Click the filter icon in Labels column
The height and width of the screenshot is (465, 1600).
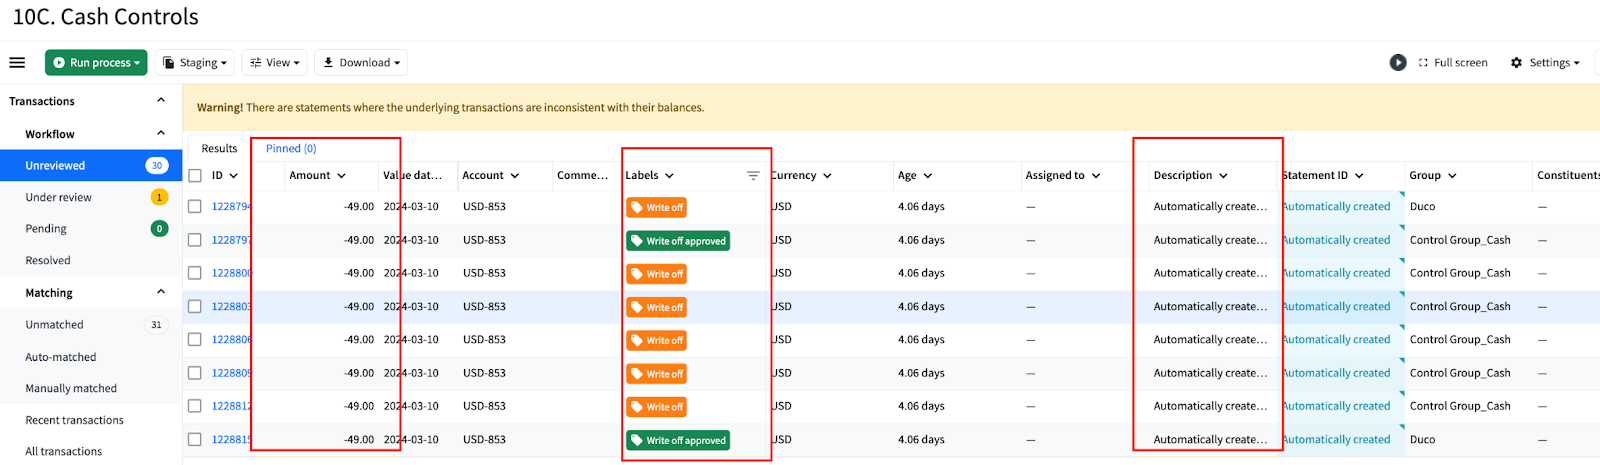coord(753,175)
